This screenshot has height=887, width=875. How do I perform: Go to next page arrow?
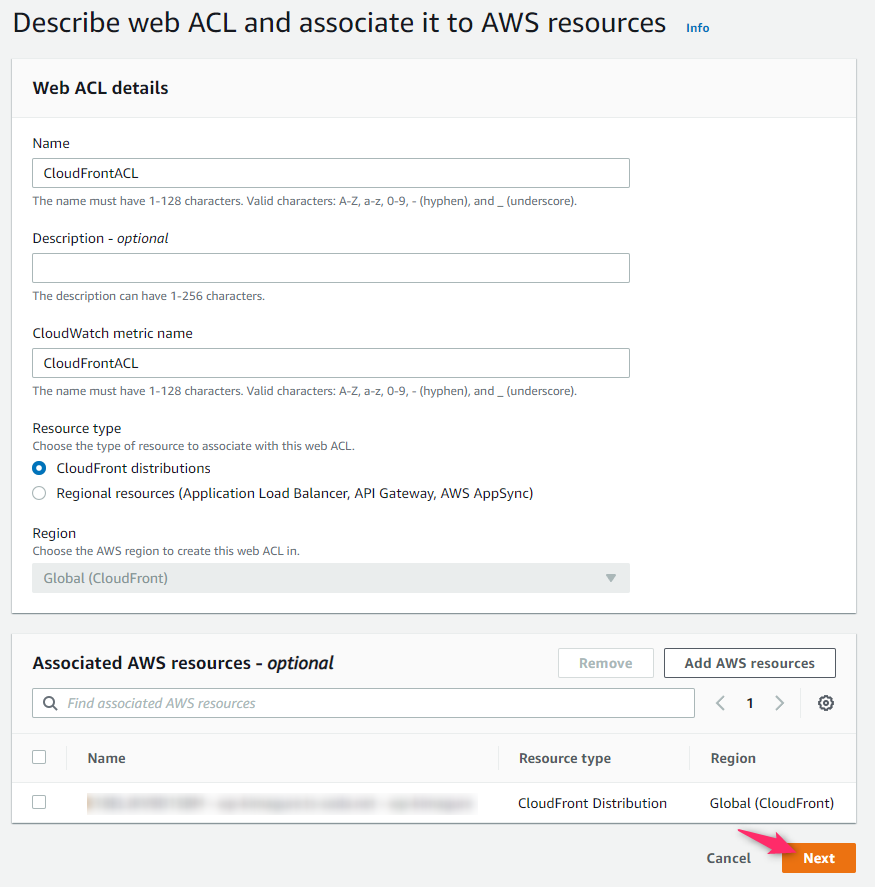click(x=779, y=703)
